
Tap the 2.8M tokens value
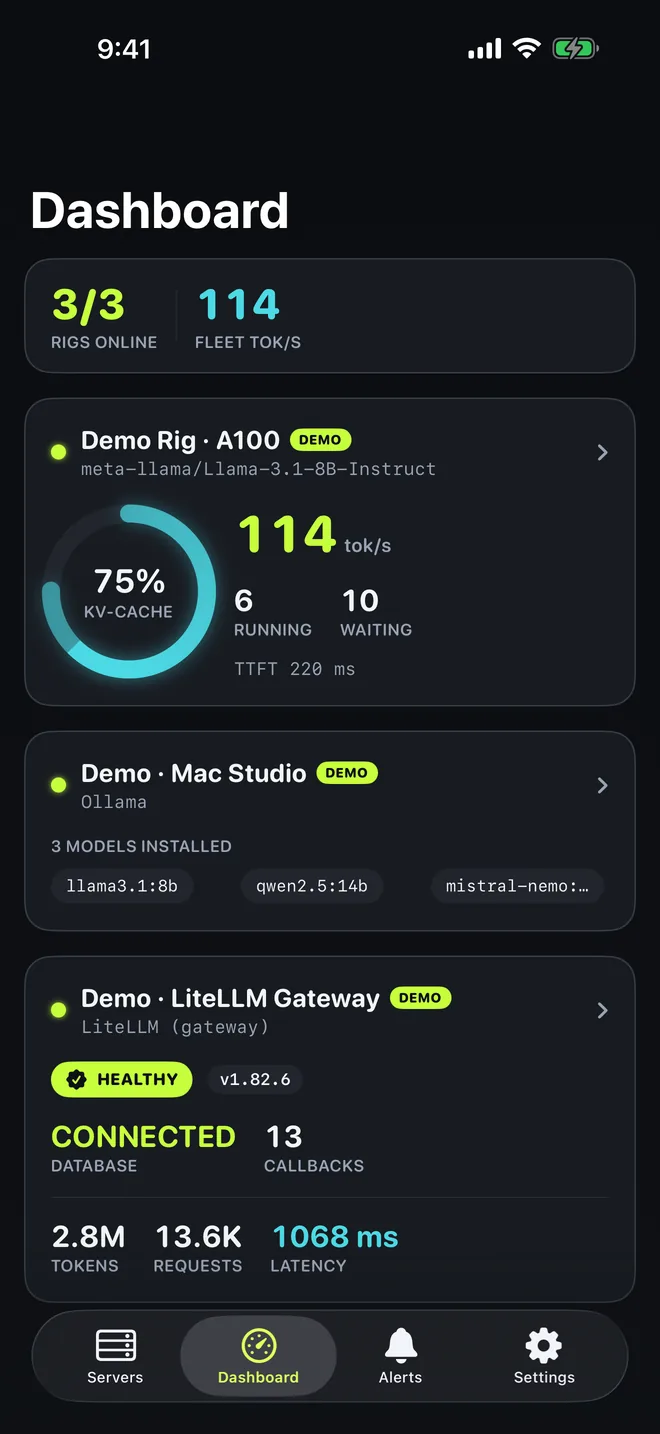pyautogui.click(x=88, y=1237)
